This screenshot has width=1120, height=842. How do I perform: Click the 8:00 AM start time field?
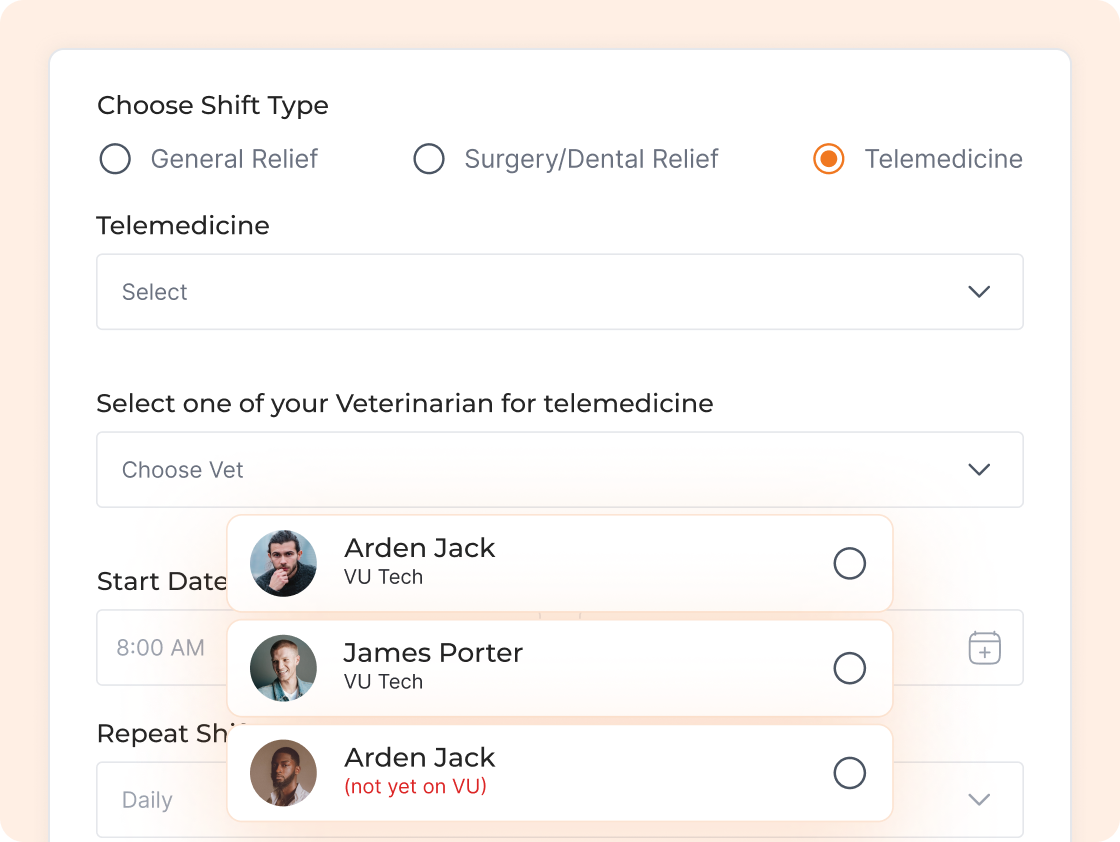click(160, 648)
